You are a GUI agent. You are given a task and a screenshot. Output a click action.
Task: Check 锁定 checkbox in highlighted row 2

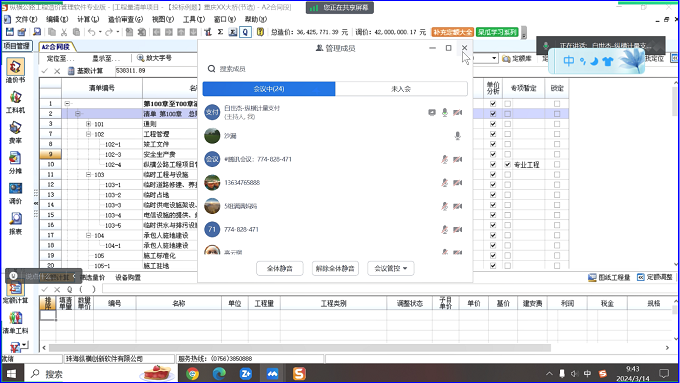pos(557,114)
